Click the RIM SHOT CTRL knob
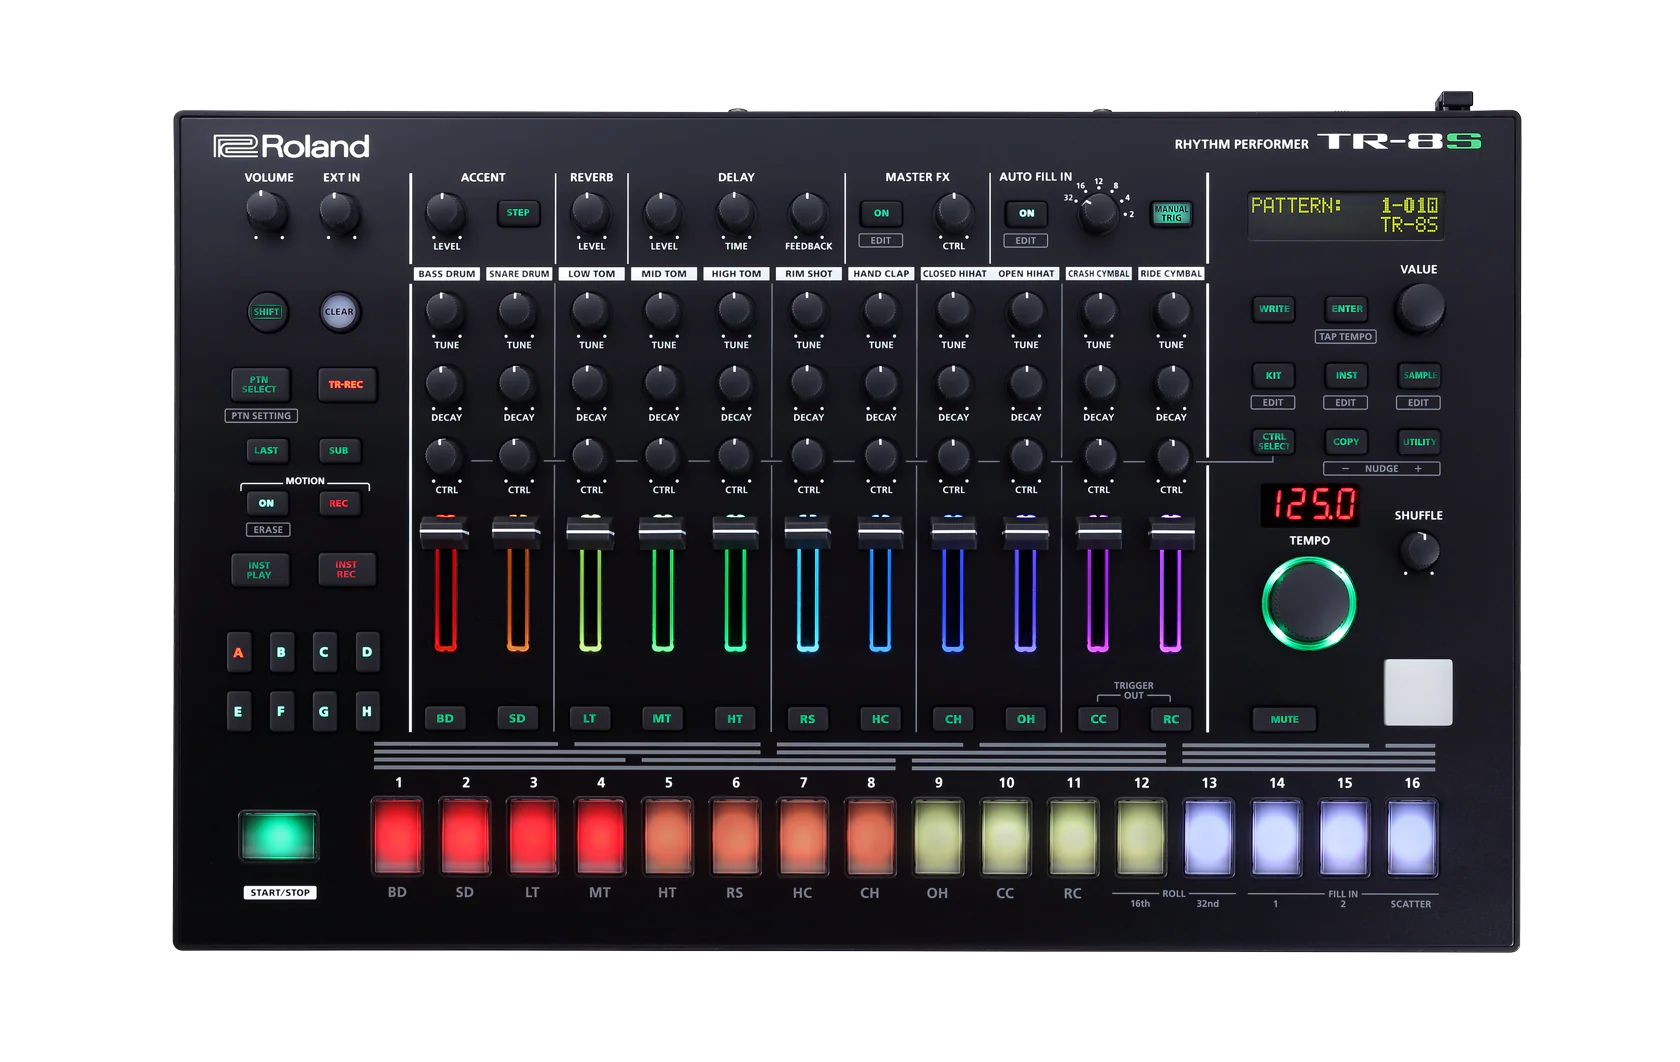The width and height of the screenshot is (1680, 1062). tap(808, 457)
